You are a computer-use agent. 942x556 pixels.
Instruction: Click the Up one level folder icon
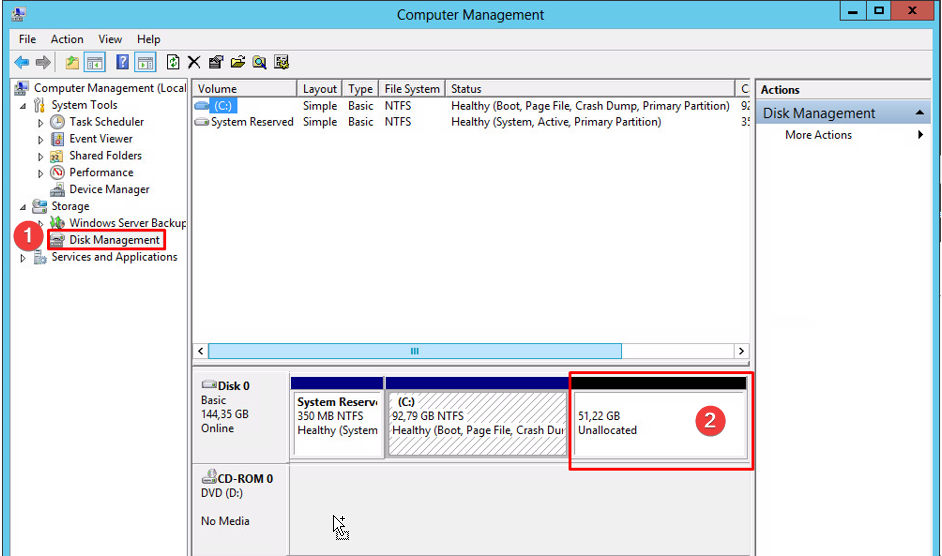(x=72, y=62)
